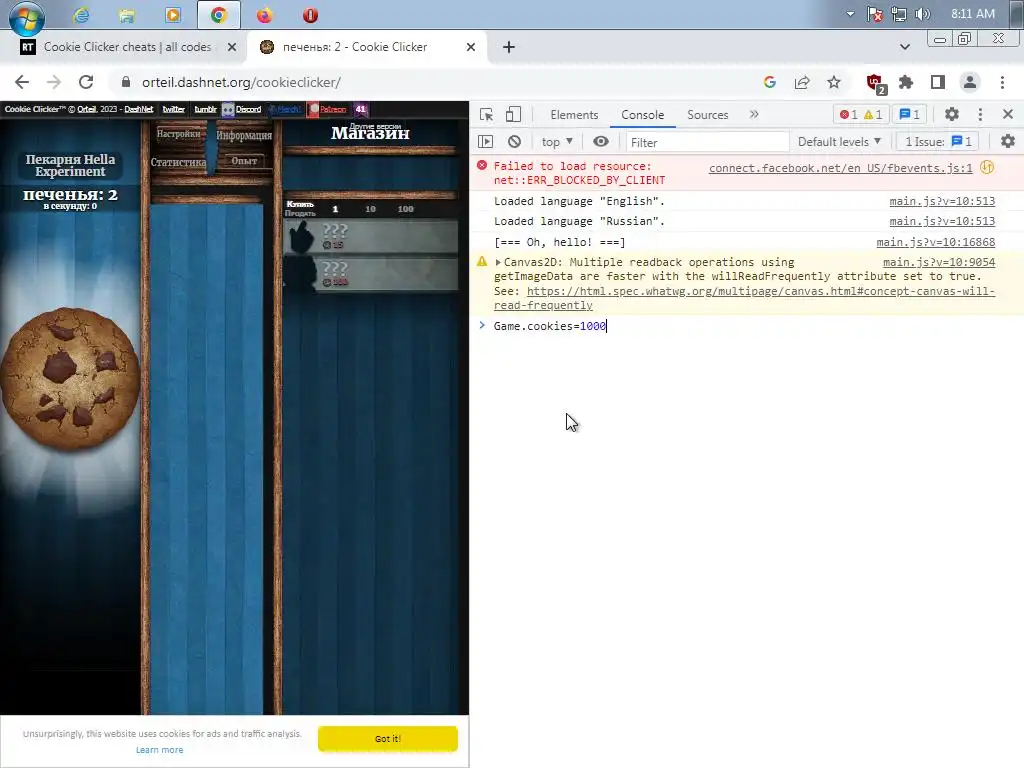Go back in browser history
The image size is (1024, 768).
point(22,82)
